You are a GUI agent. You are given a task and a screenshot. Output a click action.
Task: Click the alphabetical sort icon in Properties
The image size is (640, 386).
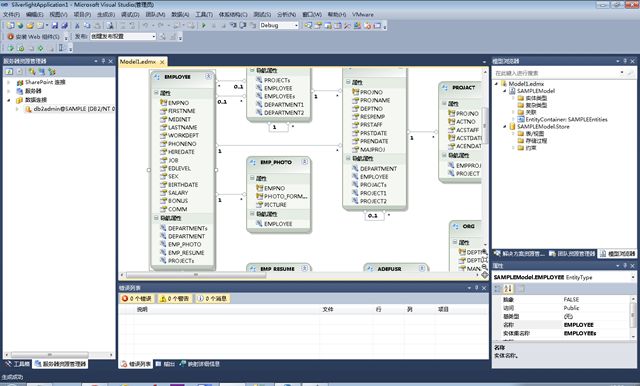tap(508, 289)
